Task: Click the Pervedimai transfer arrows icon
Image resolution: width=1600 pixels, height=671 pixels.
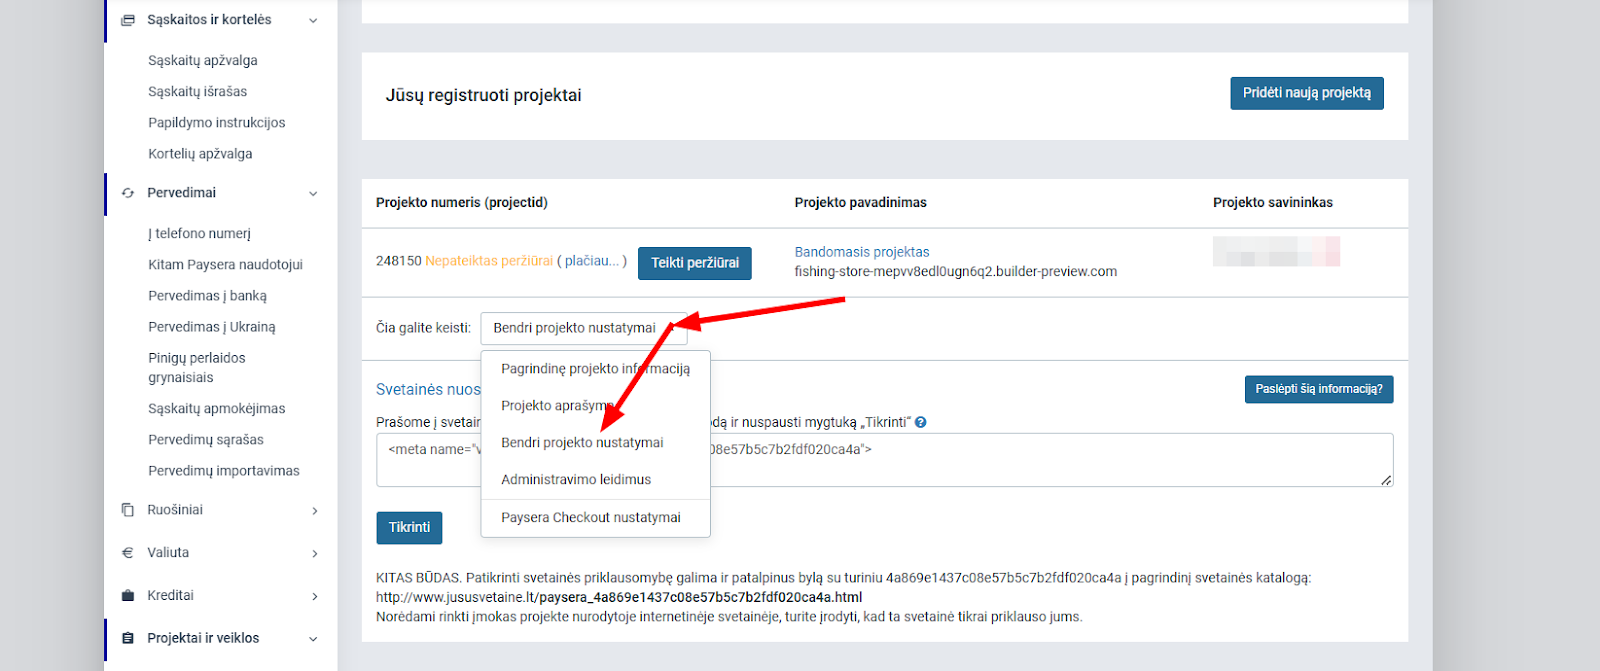Action: (128, 193)
